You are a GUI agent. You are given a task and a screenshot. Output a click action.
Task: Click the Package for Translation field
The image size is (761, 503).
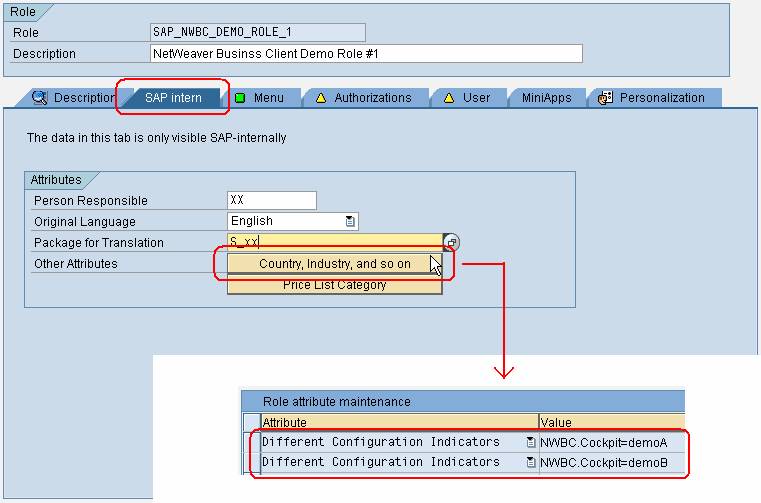tap(335, 242)
